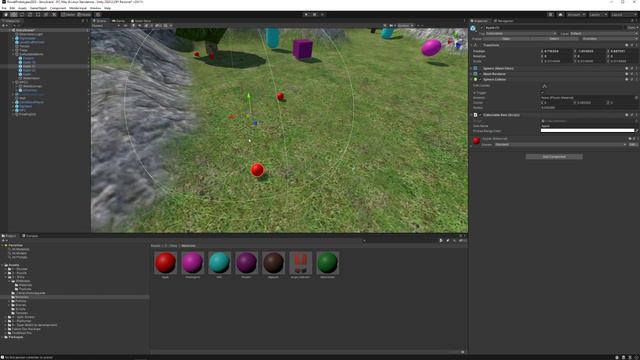
Task: Open the cloud services icon
Action: pos(560,15)
